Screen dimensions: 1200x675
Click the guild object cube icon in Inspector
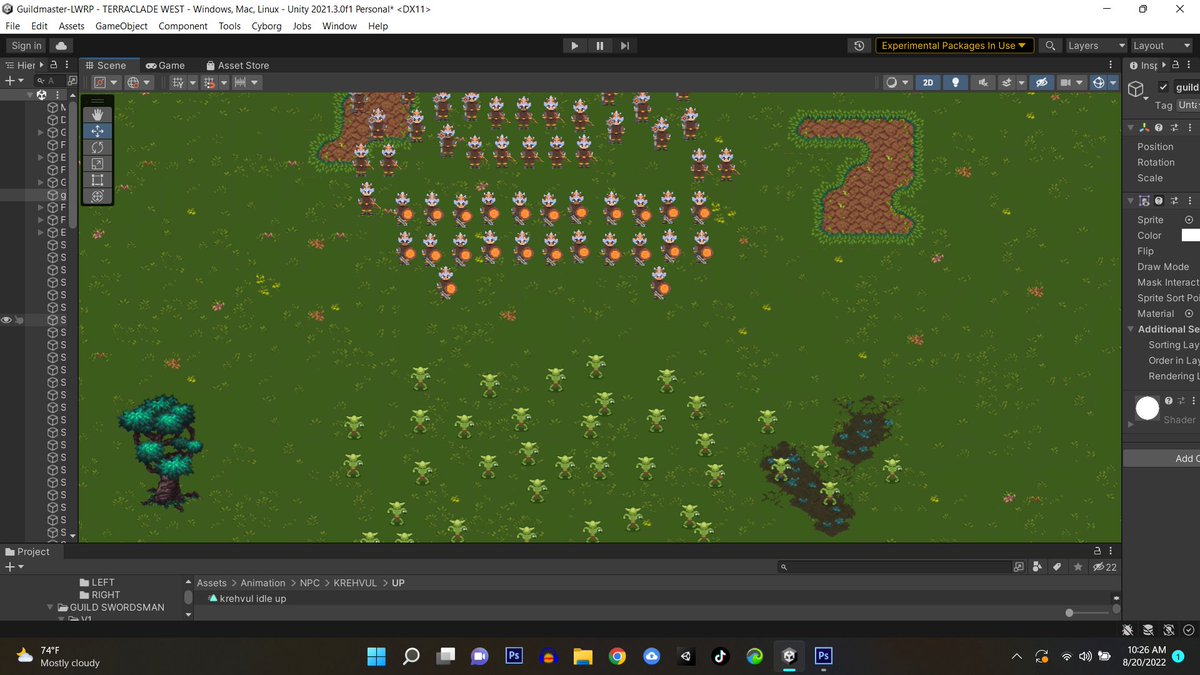pos(1136,89)
